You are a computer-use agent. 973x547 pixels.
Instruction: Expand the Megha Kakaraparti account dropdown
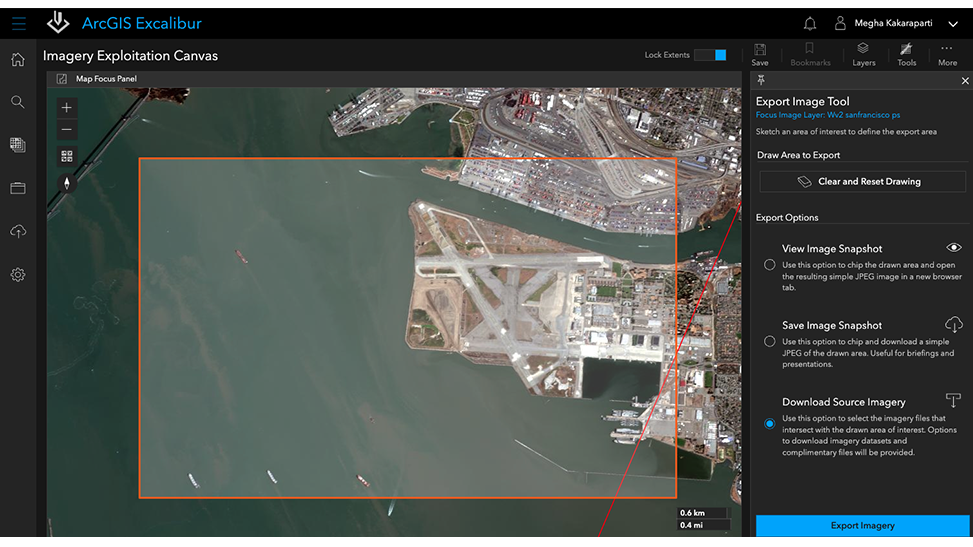(x=953, y=24)
